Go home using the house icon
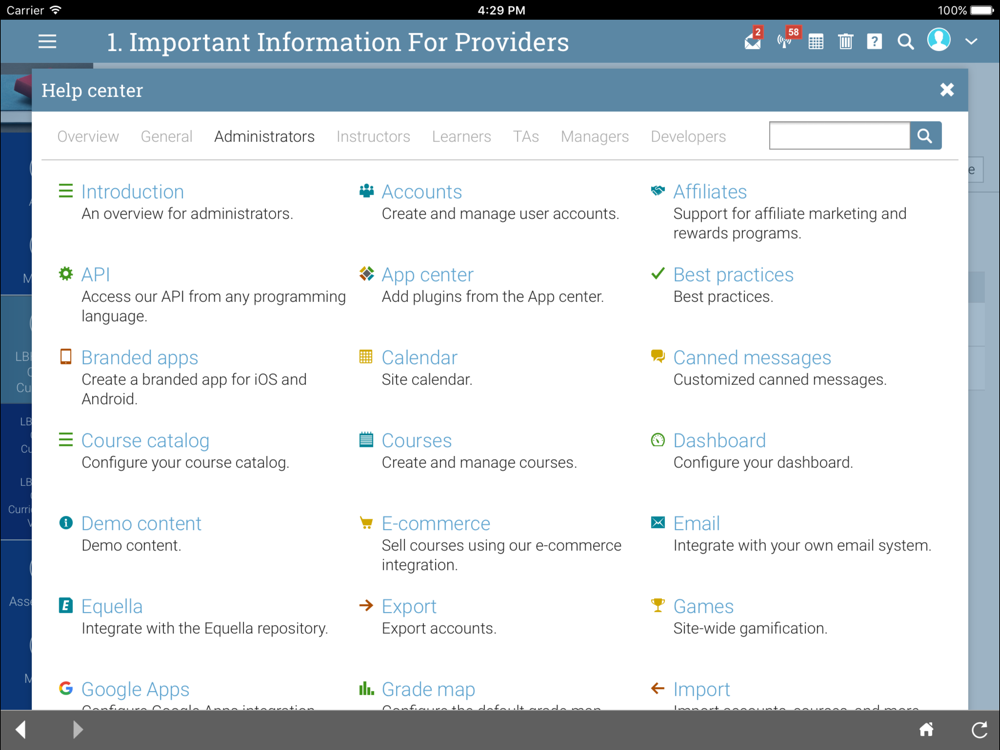This screenshot has height=750, width=1000. pyautogui.click(x=926, y=729)
